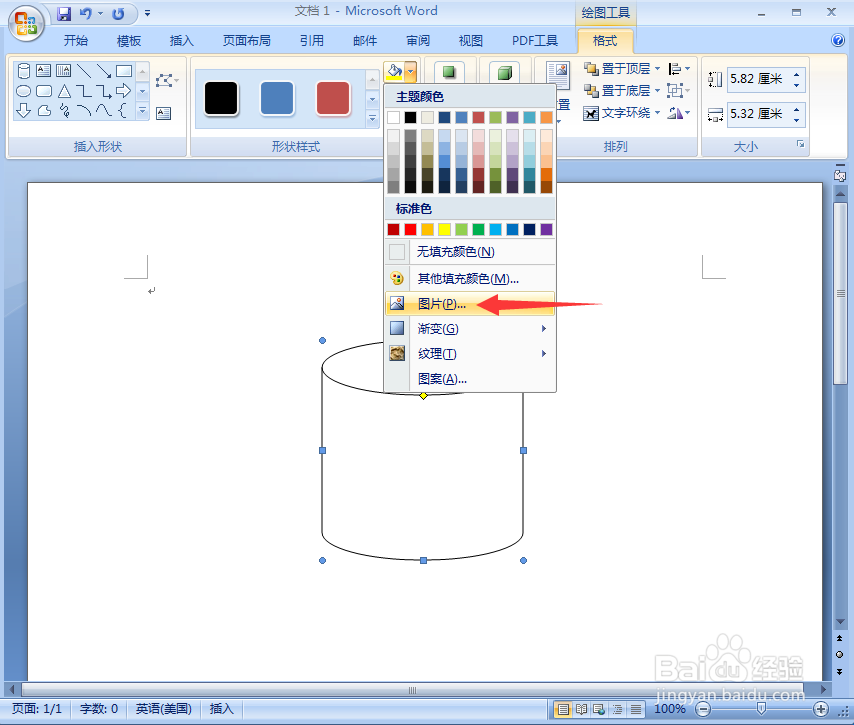Click zoom slider thumb in status bar

761,709
